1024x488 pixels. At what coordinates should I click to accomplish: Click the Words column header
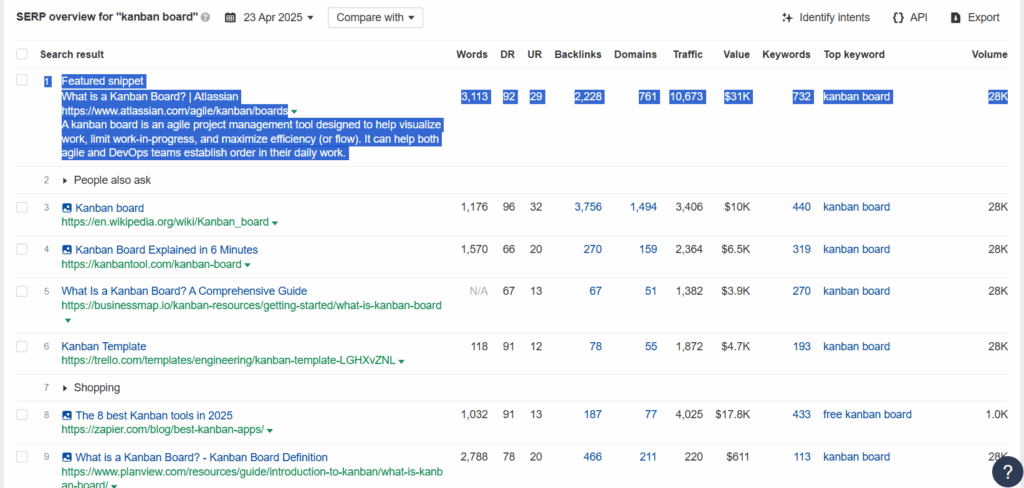[472, 54]
